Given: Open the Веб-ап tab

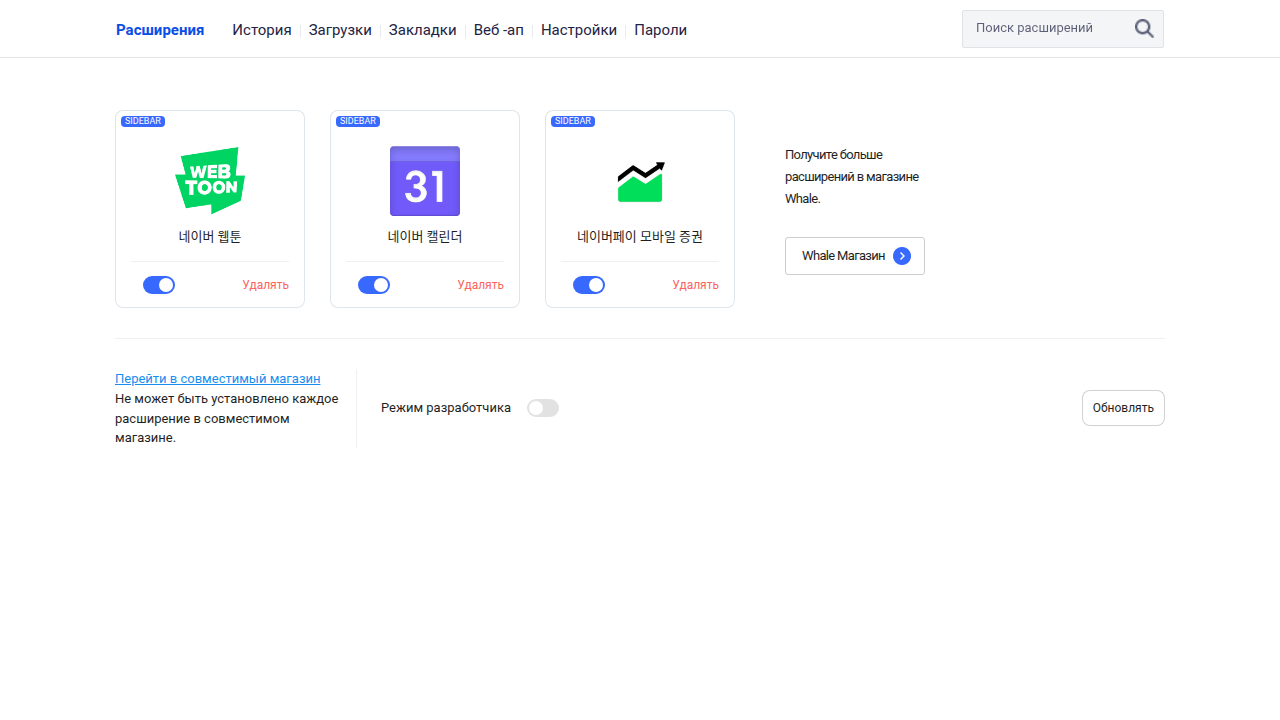Looking at the screenshot, I should coord(499,30).
